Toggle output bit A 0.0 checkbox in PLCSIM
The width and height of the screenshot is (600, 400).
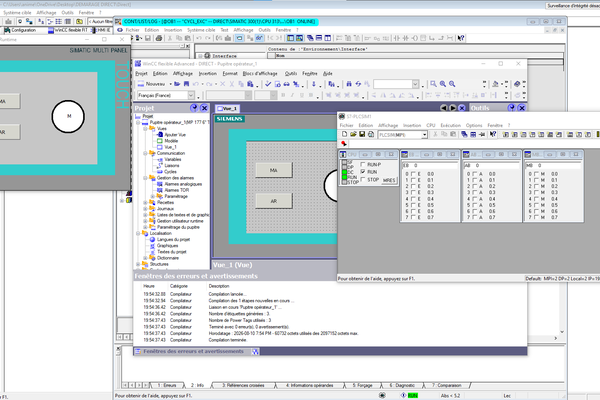[475, 174]
